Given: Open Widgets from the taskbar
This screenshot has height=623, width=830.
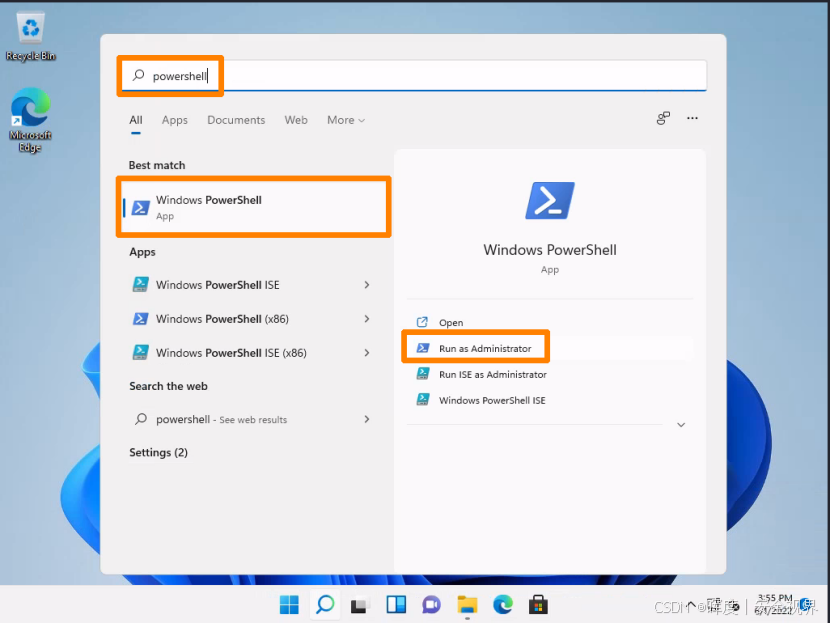Looking at the screenshot, I should [x=396, y=604].
